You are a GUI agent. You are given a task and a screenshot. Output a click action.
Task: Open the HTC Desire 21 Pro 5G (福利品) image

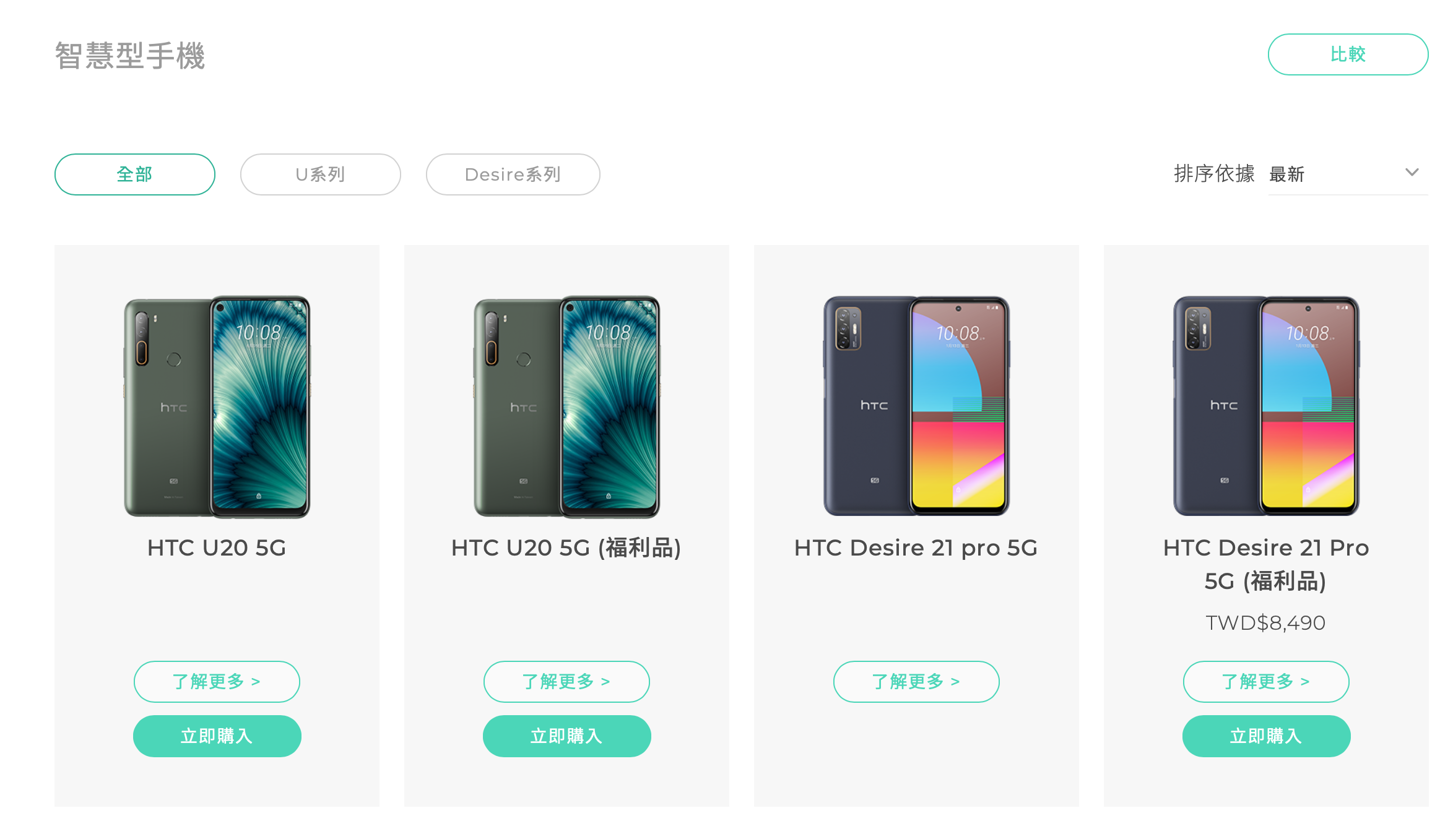coord(1266,406)
